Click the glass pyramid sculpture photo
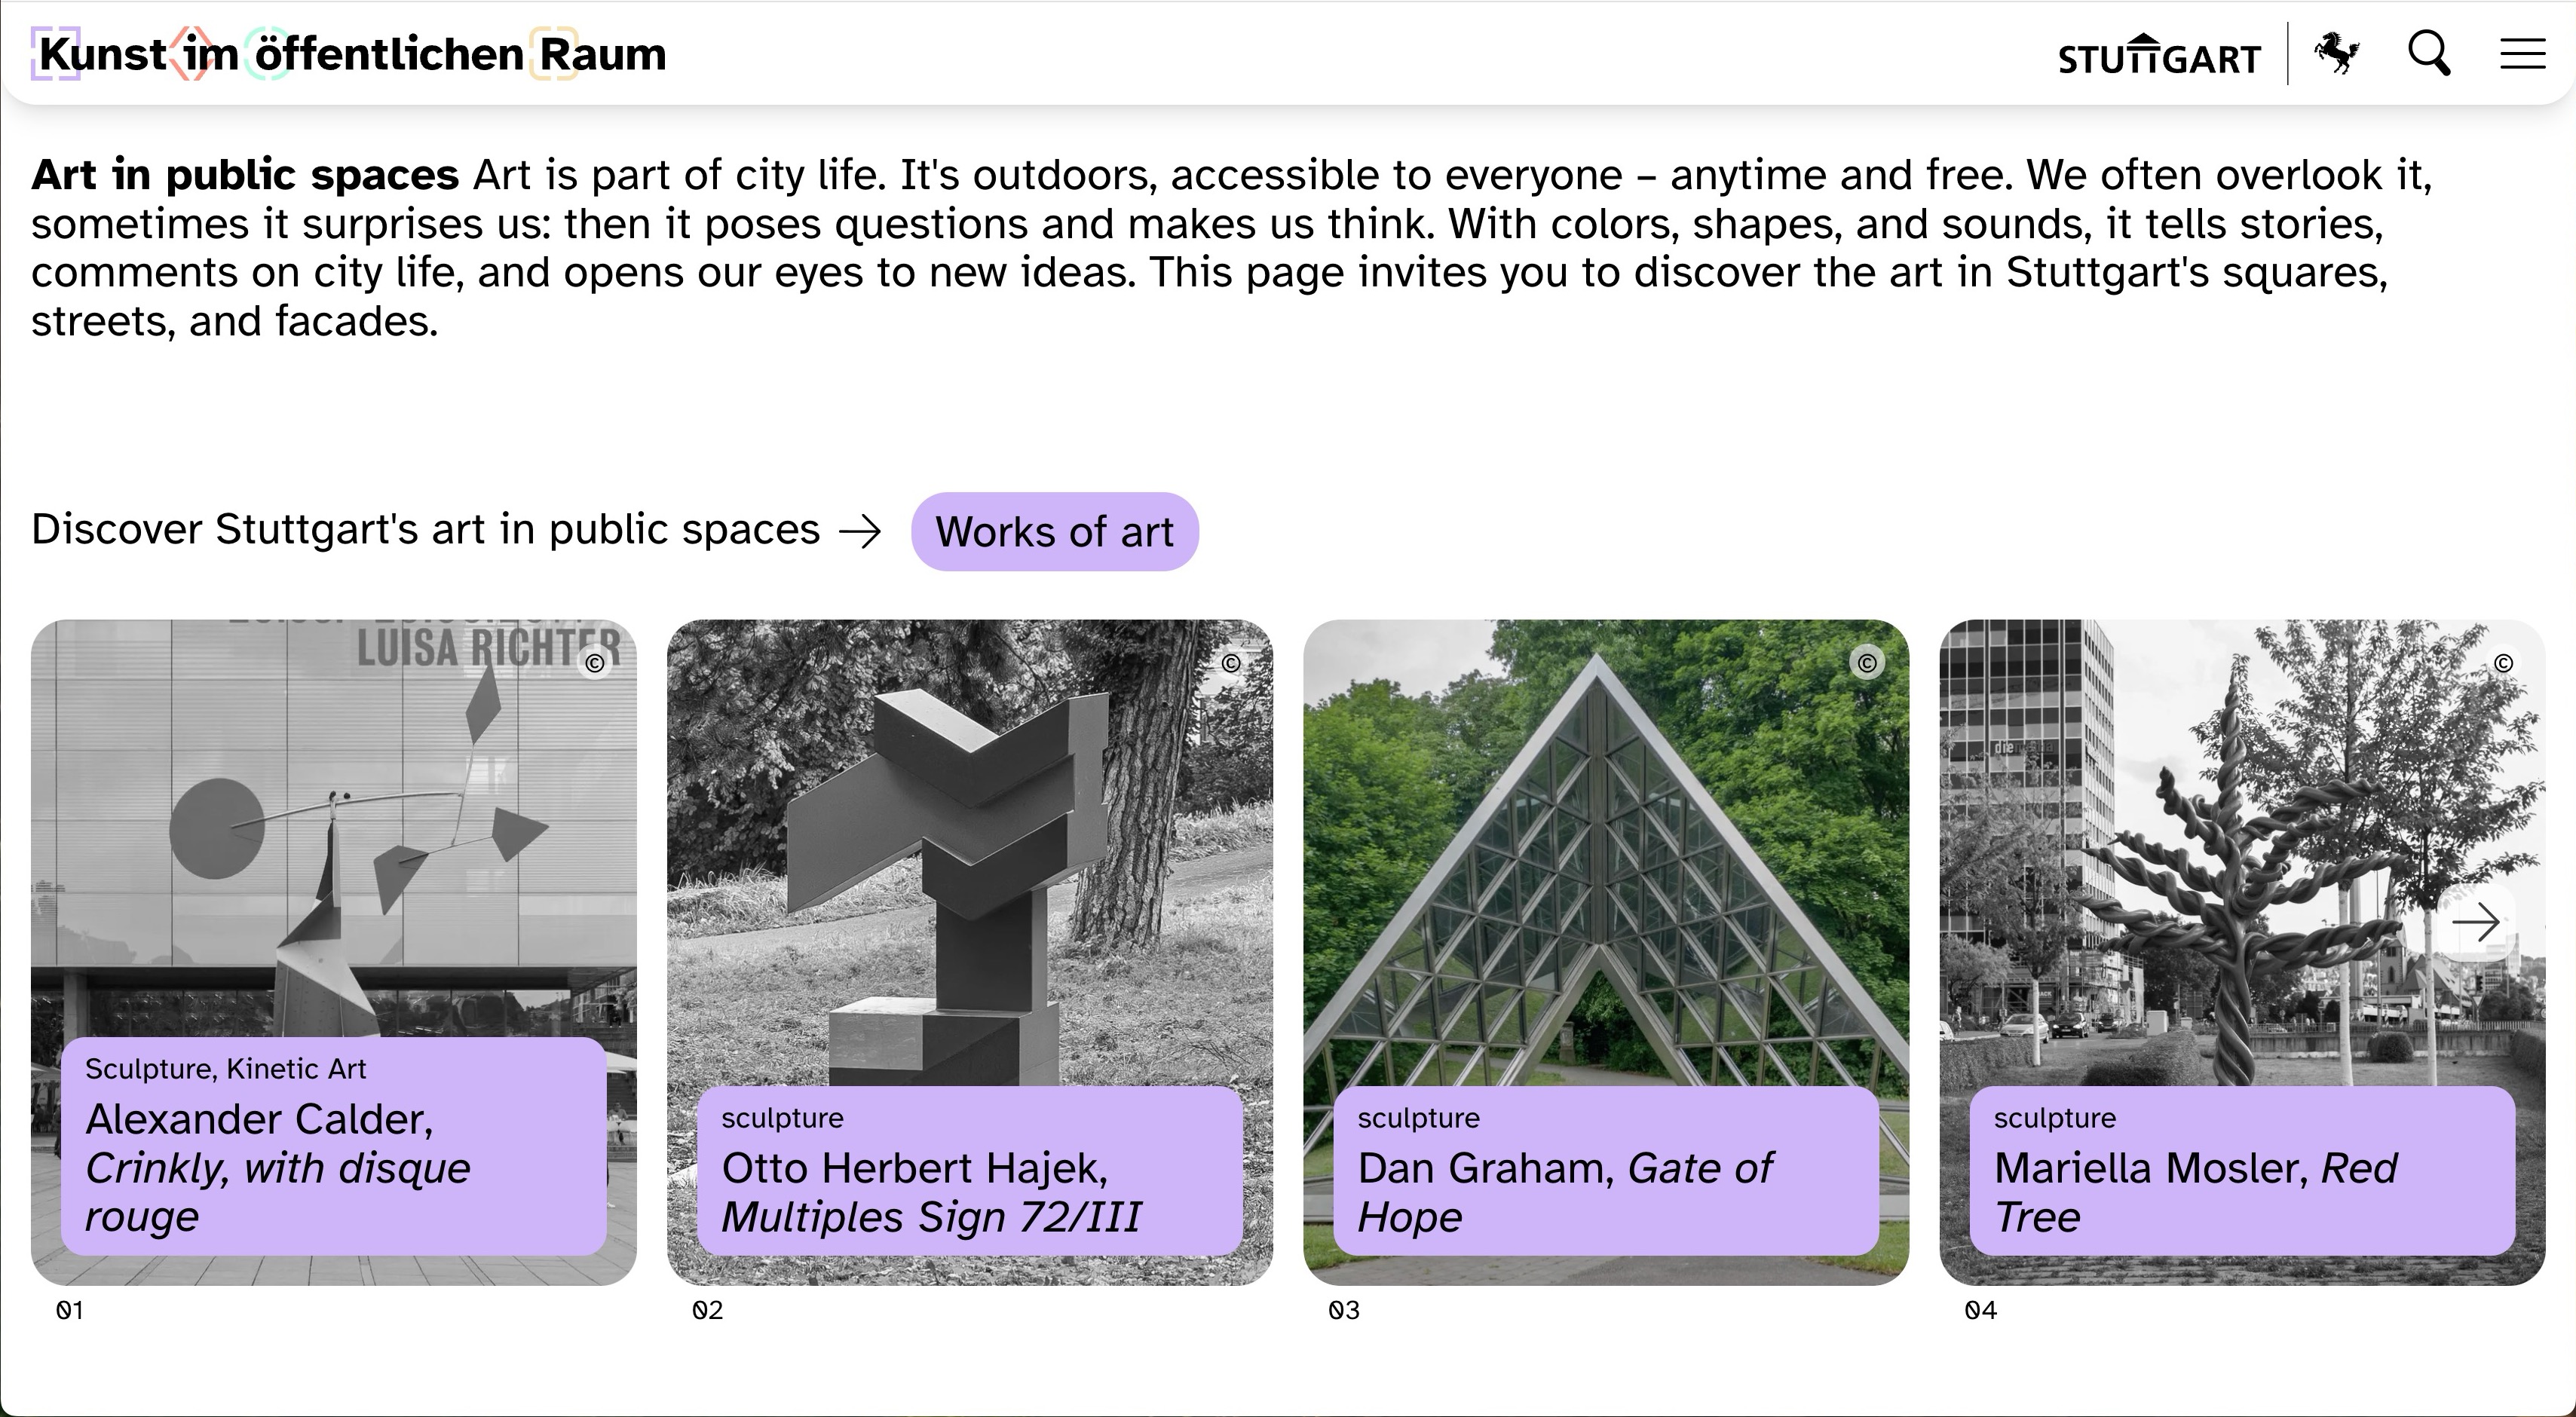Image resolution: width=2576 pixels, height=1417 pixels. (x=1605, y=850)
